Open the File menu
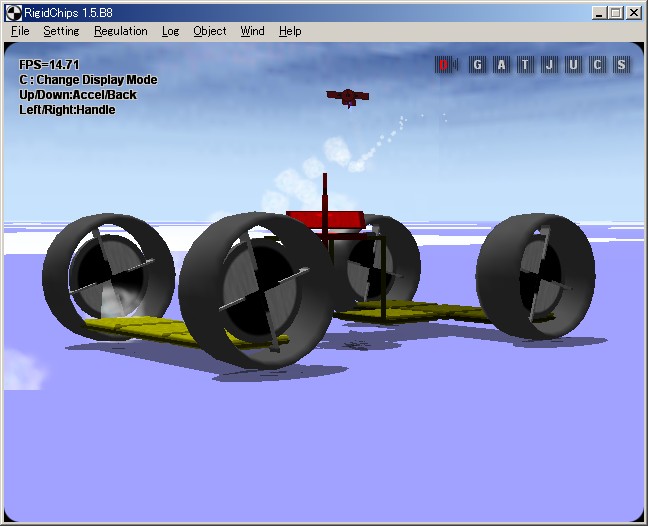The height and width of the screenshot is (526, 648). click(x=20, y=31)
